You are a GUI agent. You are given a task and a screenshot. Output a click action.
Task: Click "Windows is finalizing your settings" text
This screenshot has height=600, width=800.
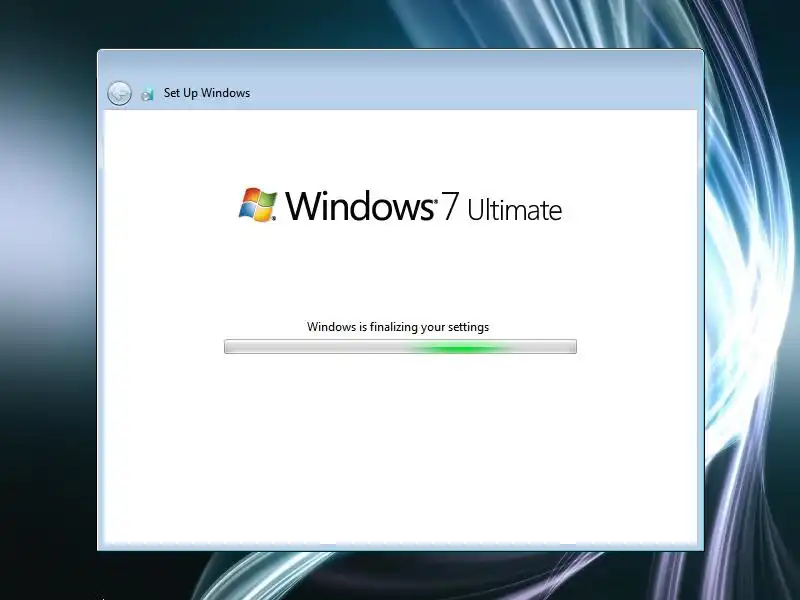pyautogui.click(x=398, y=327)
